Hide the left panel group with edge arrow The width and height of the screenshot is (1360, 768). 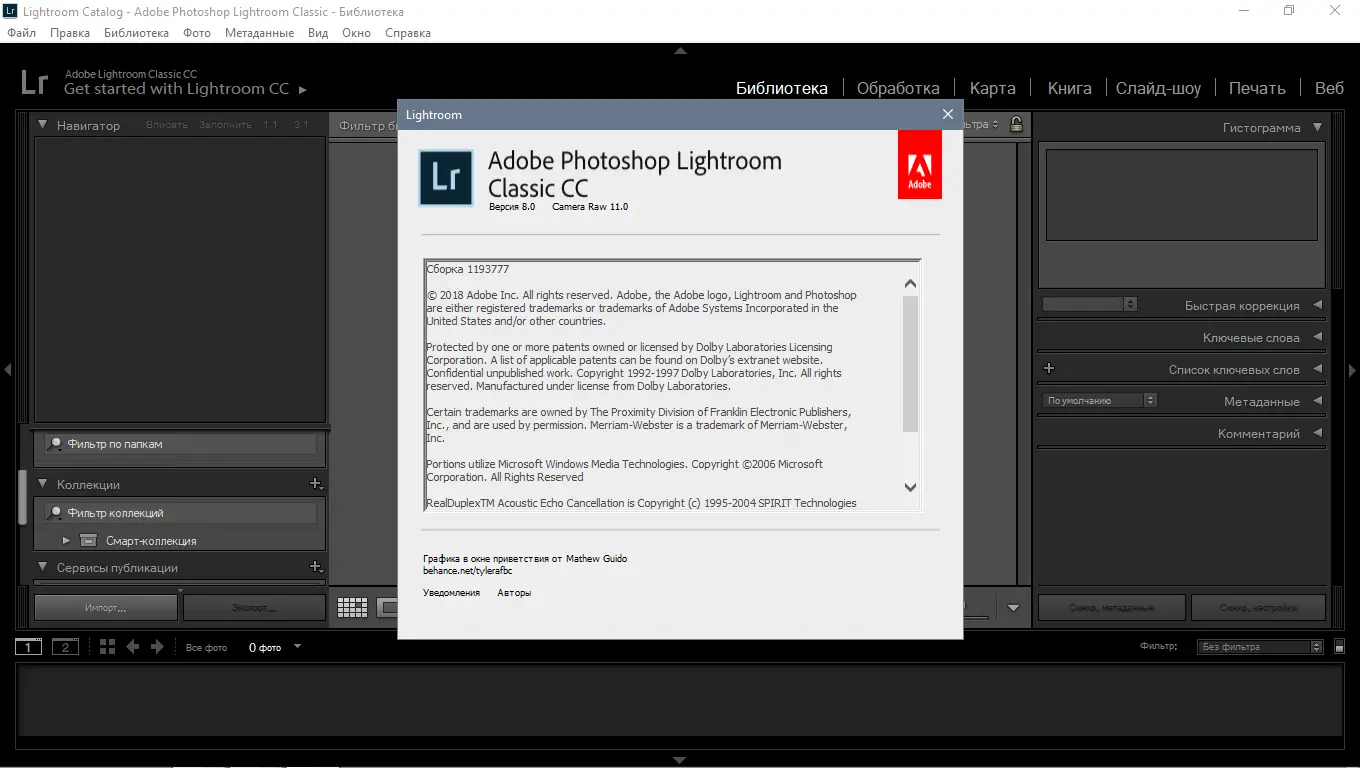click(7, 370)
